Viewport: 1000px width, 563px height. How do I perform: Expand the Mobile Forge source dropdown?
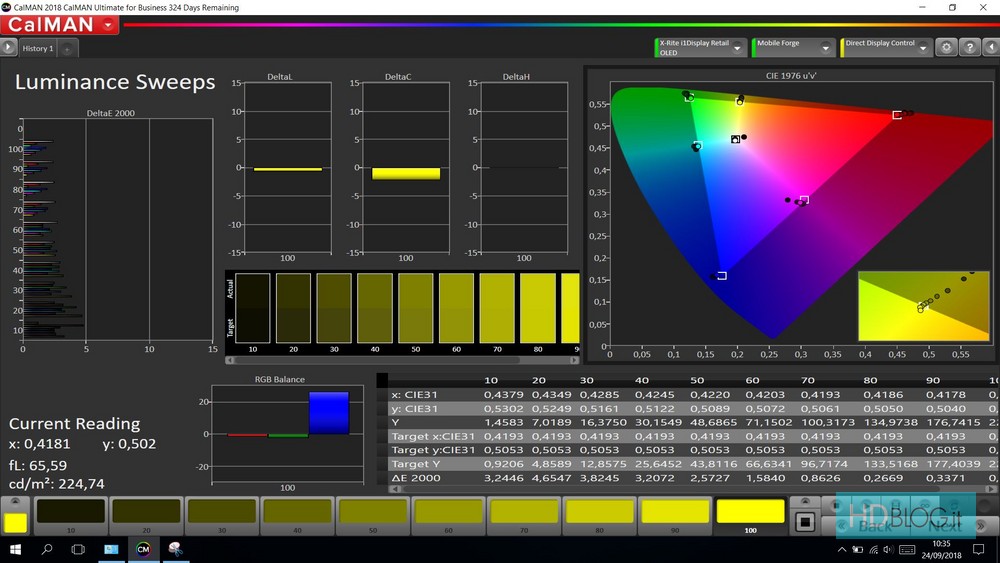[826, 47]
